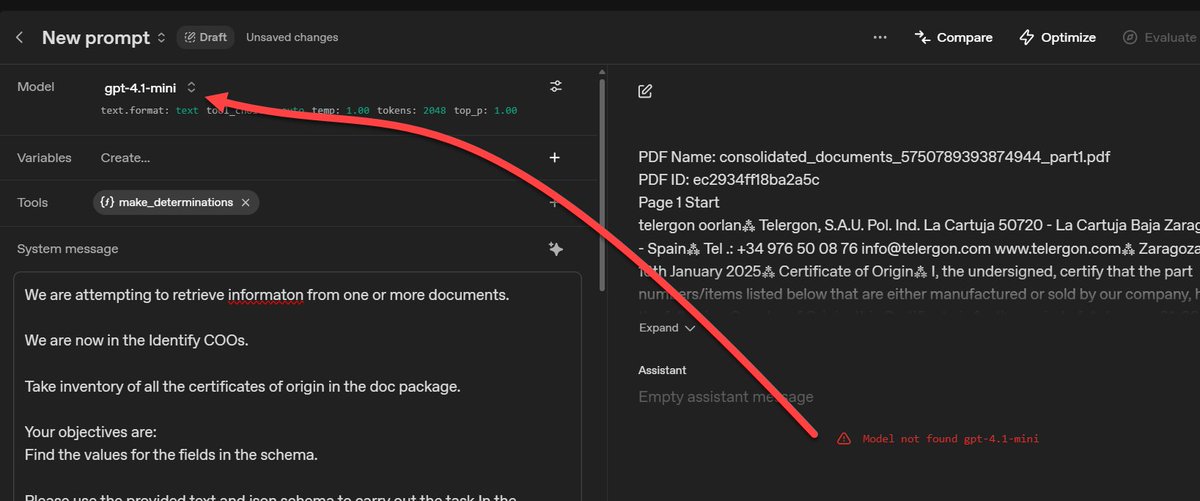Remove the make_determinations tool
Image resolution: width=1200 pixels, height=501 pixels.
(246, 202)
